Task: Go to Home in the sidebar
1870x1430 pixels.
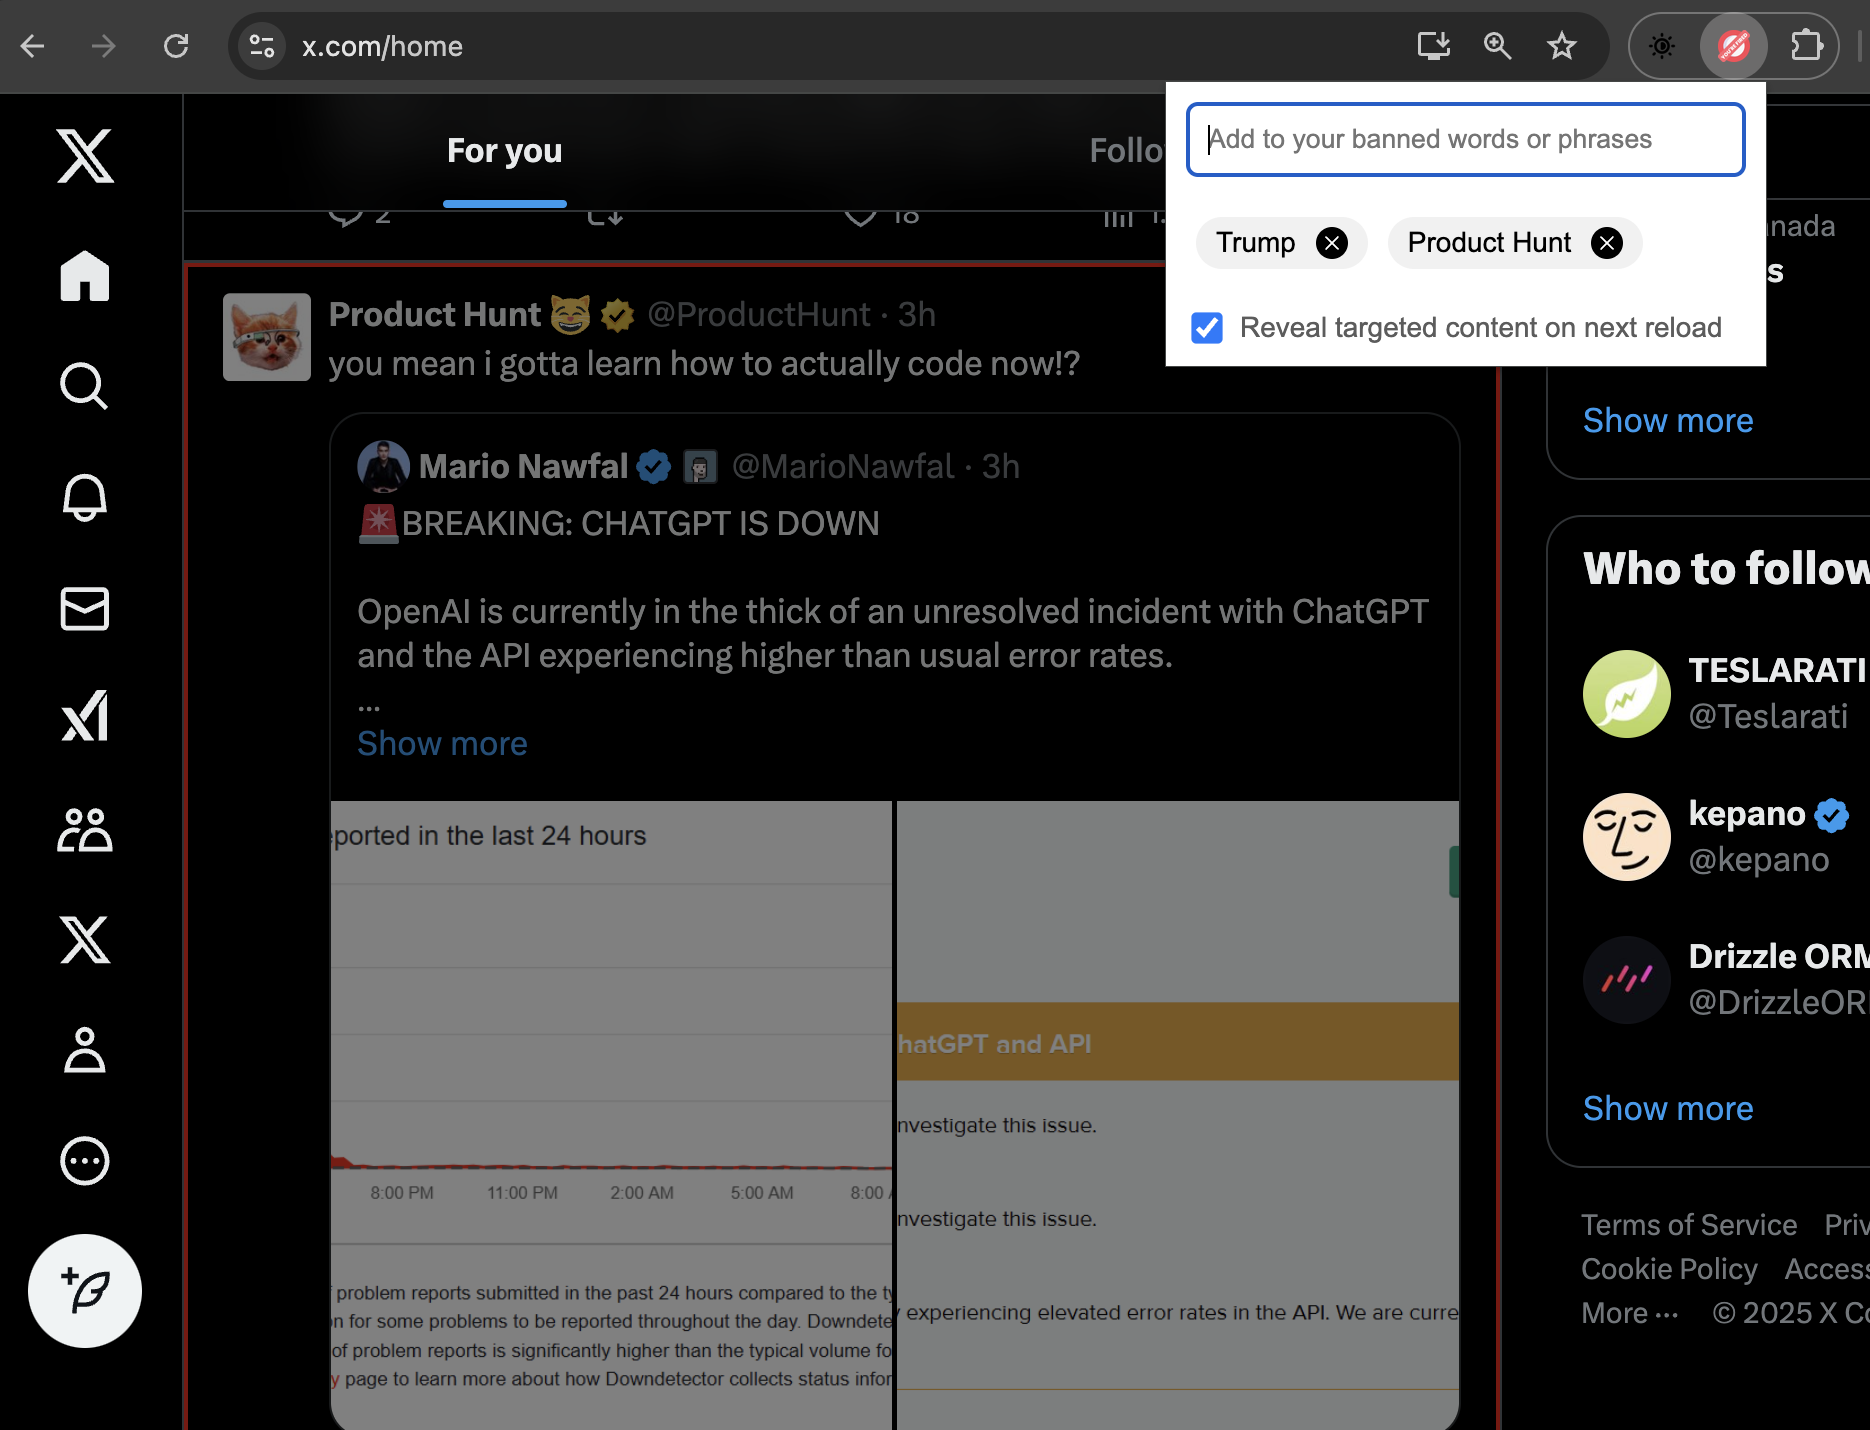Action: (85, 275)
